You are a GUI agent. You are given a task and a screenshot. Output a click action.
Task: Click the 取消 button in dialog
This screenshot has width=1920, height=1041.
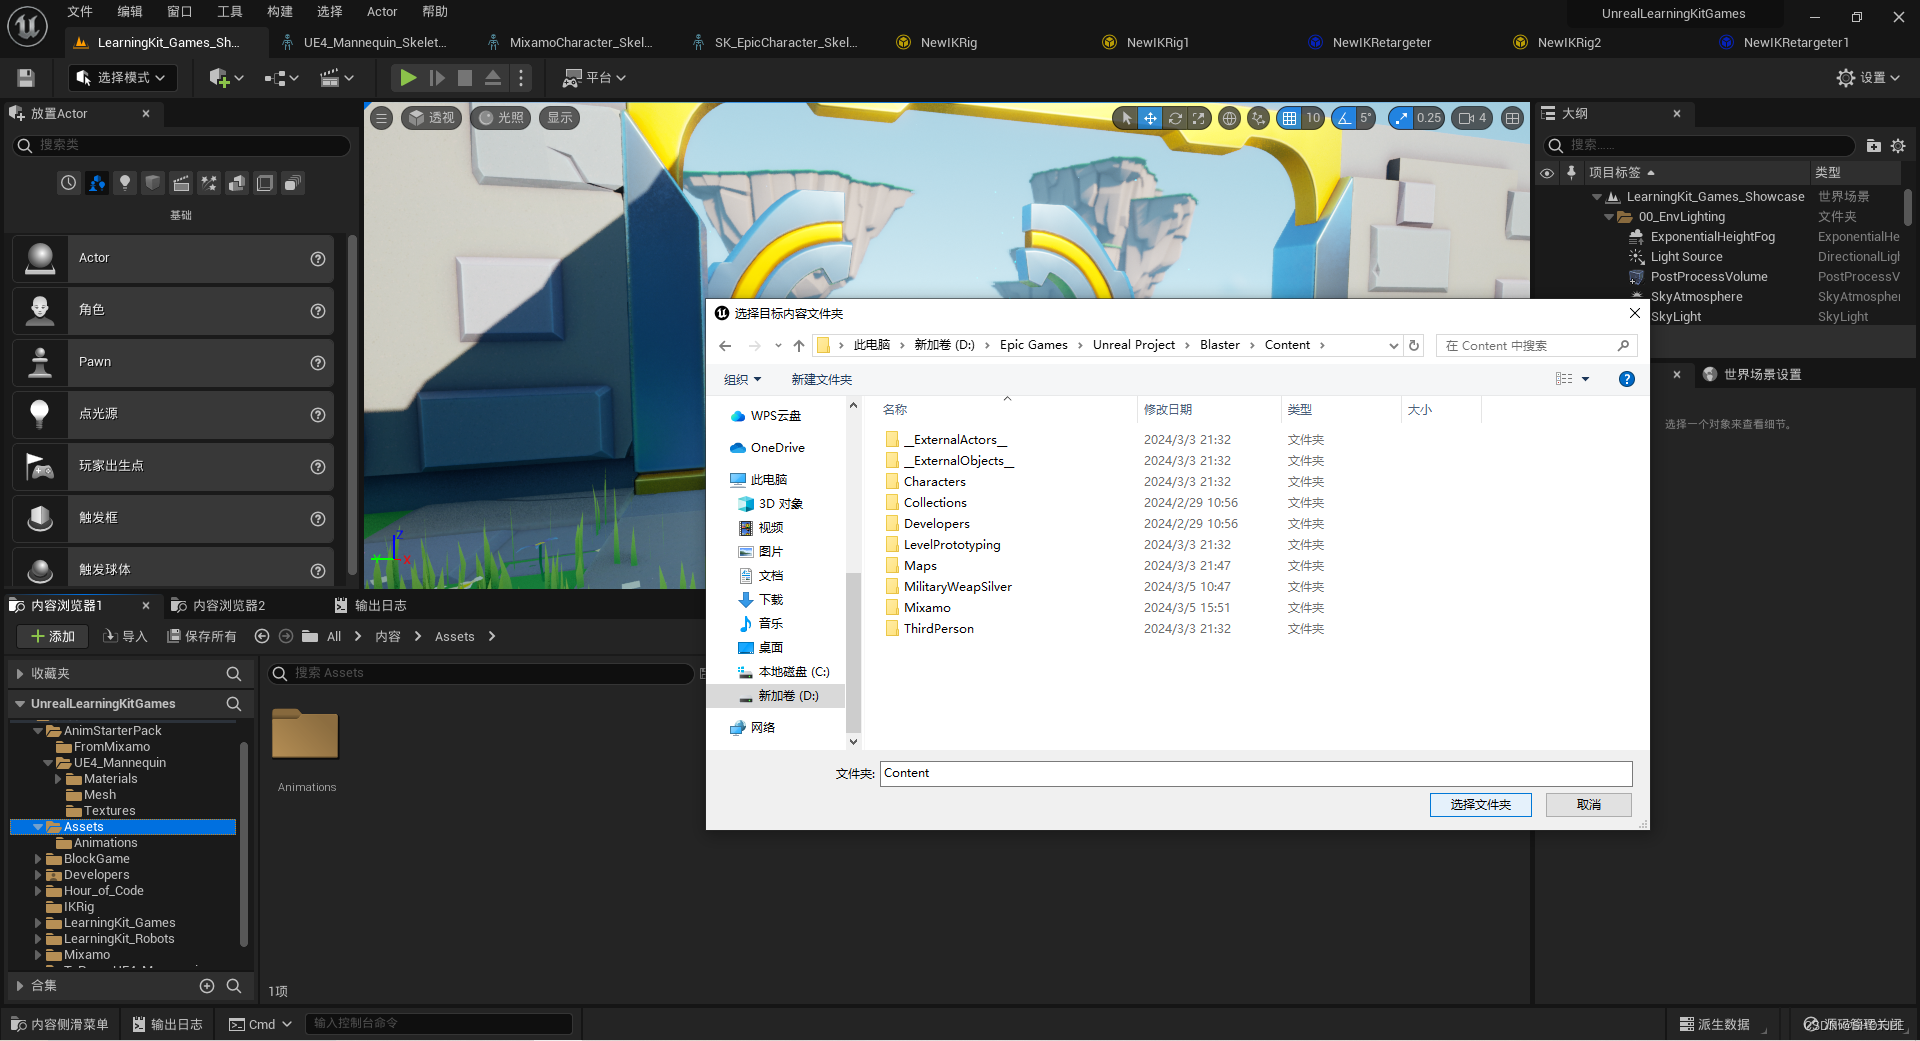pyautogui.click(x=1589, y=805)
